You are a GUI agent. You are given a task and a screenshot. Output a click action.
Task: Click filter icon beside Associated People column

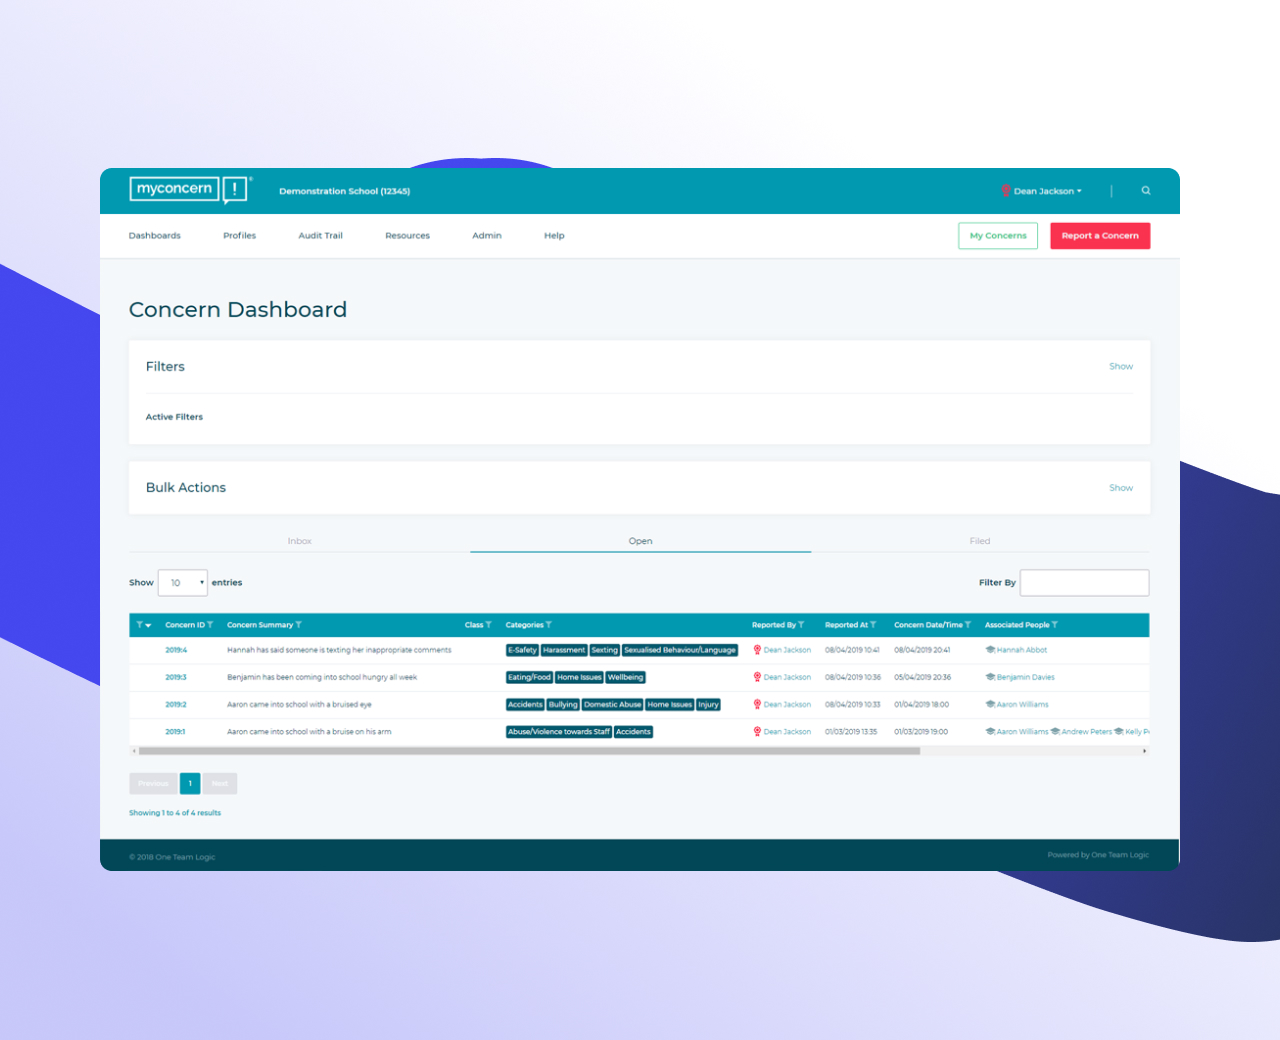[1055, 625]
